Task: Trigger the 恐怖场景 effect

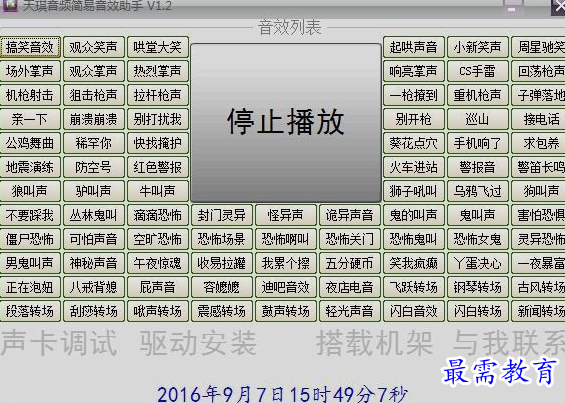Action: click(222, 239)
